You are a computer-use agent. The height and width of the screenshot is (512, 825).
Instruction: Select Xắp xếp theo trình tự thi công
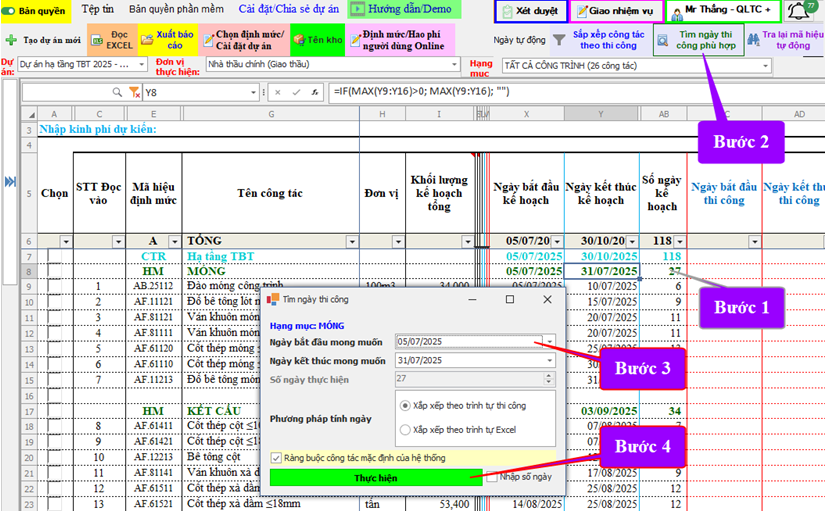click(405, 405)
